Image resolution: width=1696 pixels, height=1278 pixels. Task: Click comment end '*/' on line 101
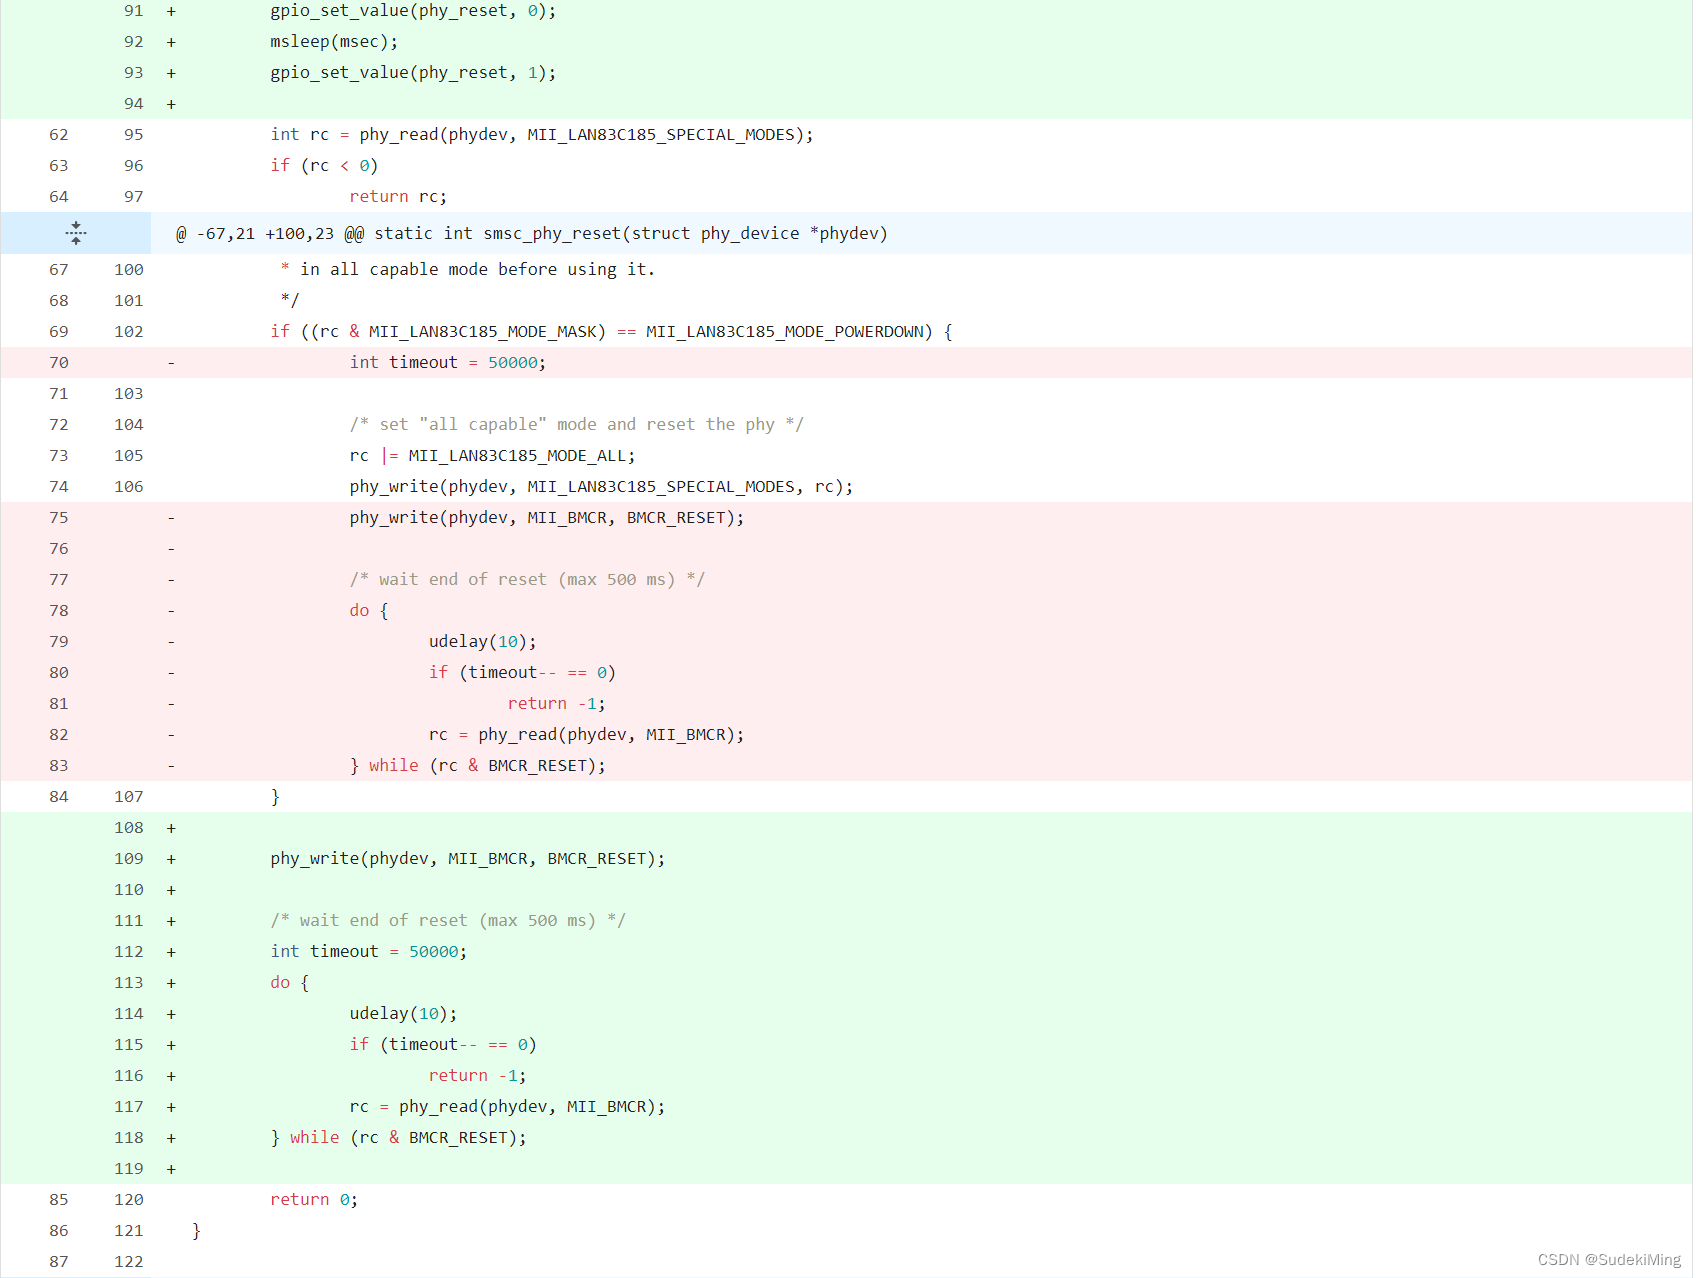click(x=290, y=300)
